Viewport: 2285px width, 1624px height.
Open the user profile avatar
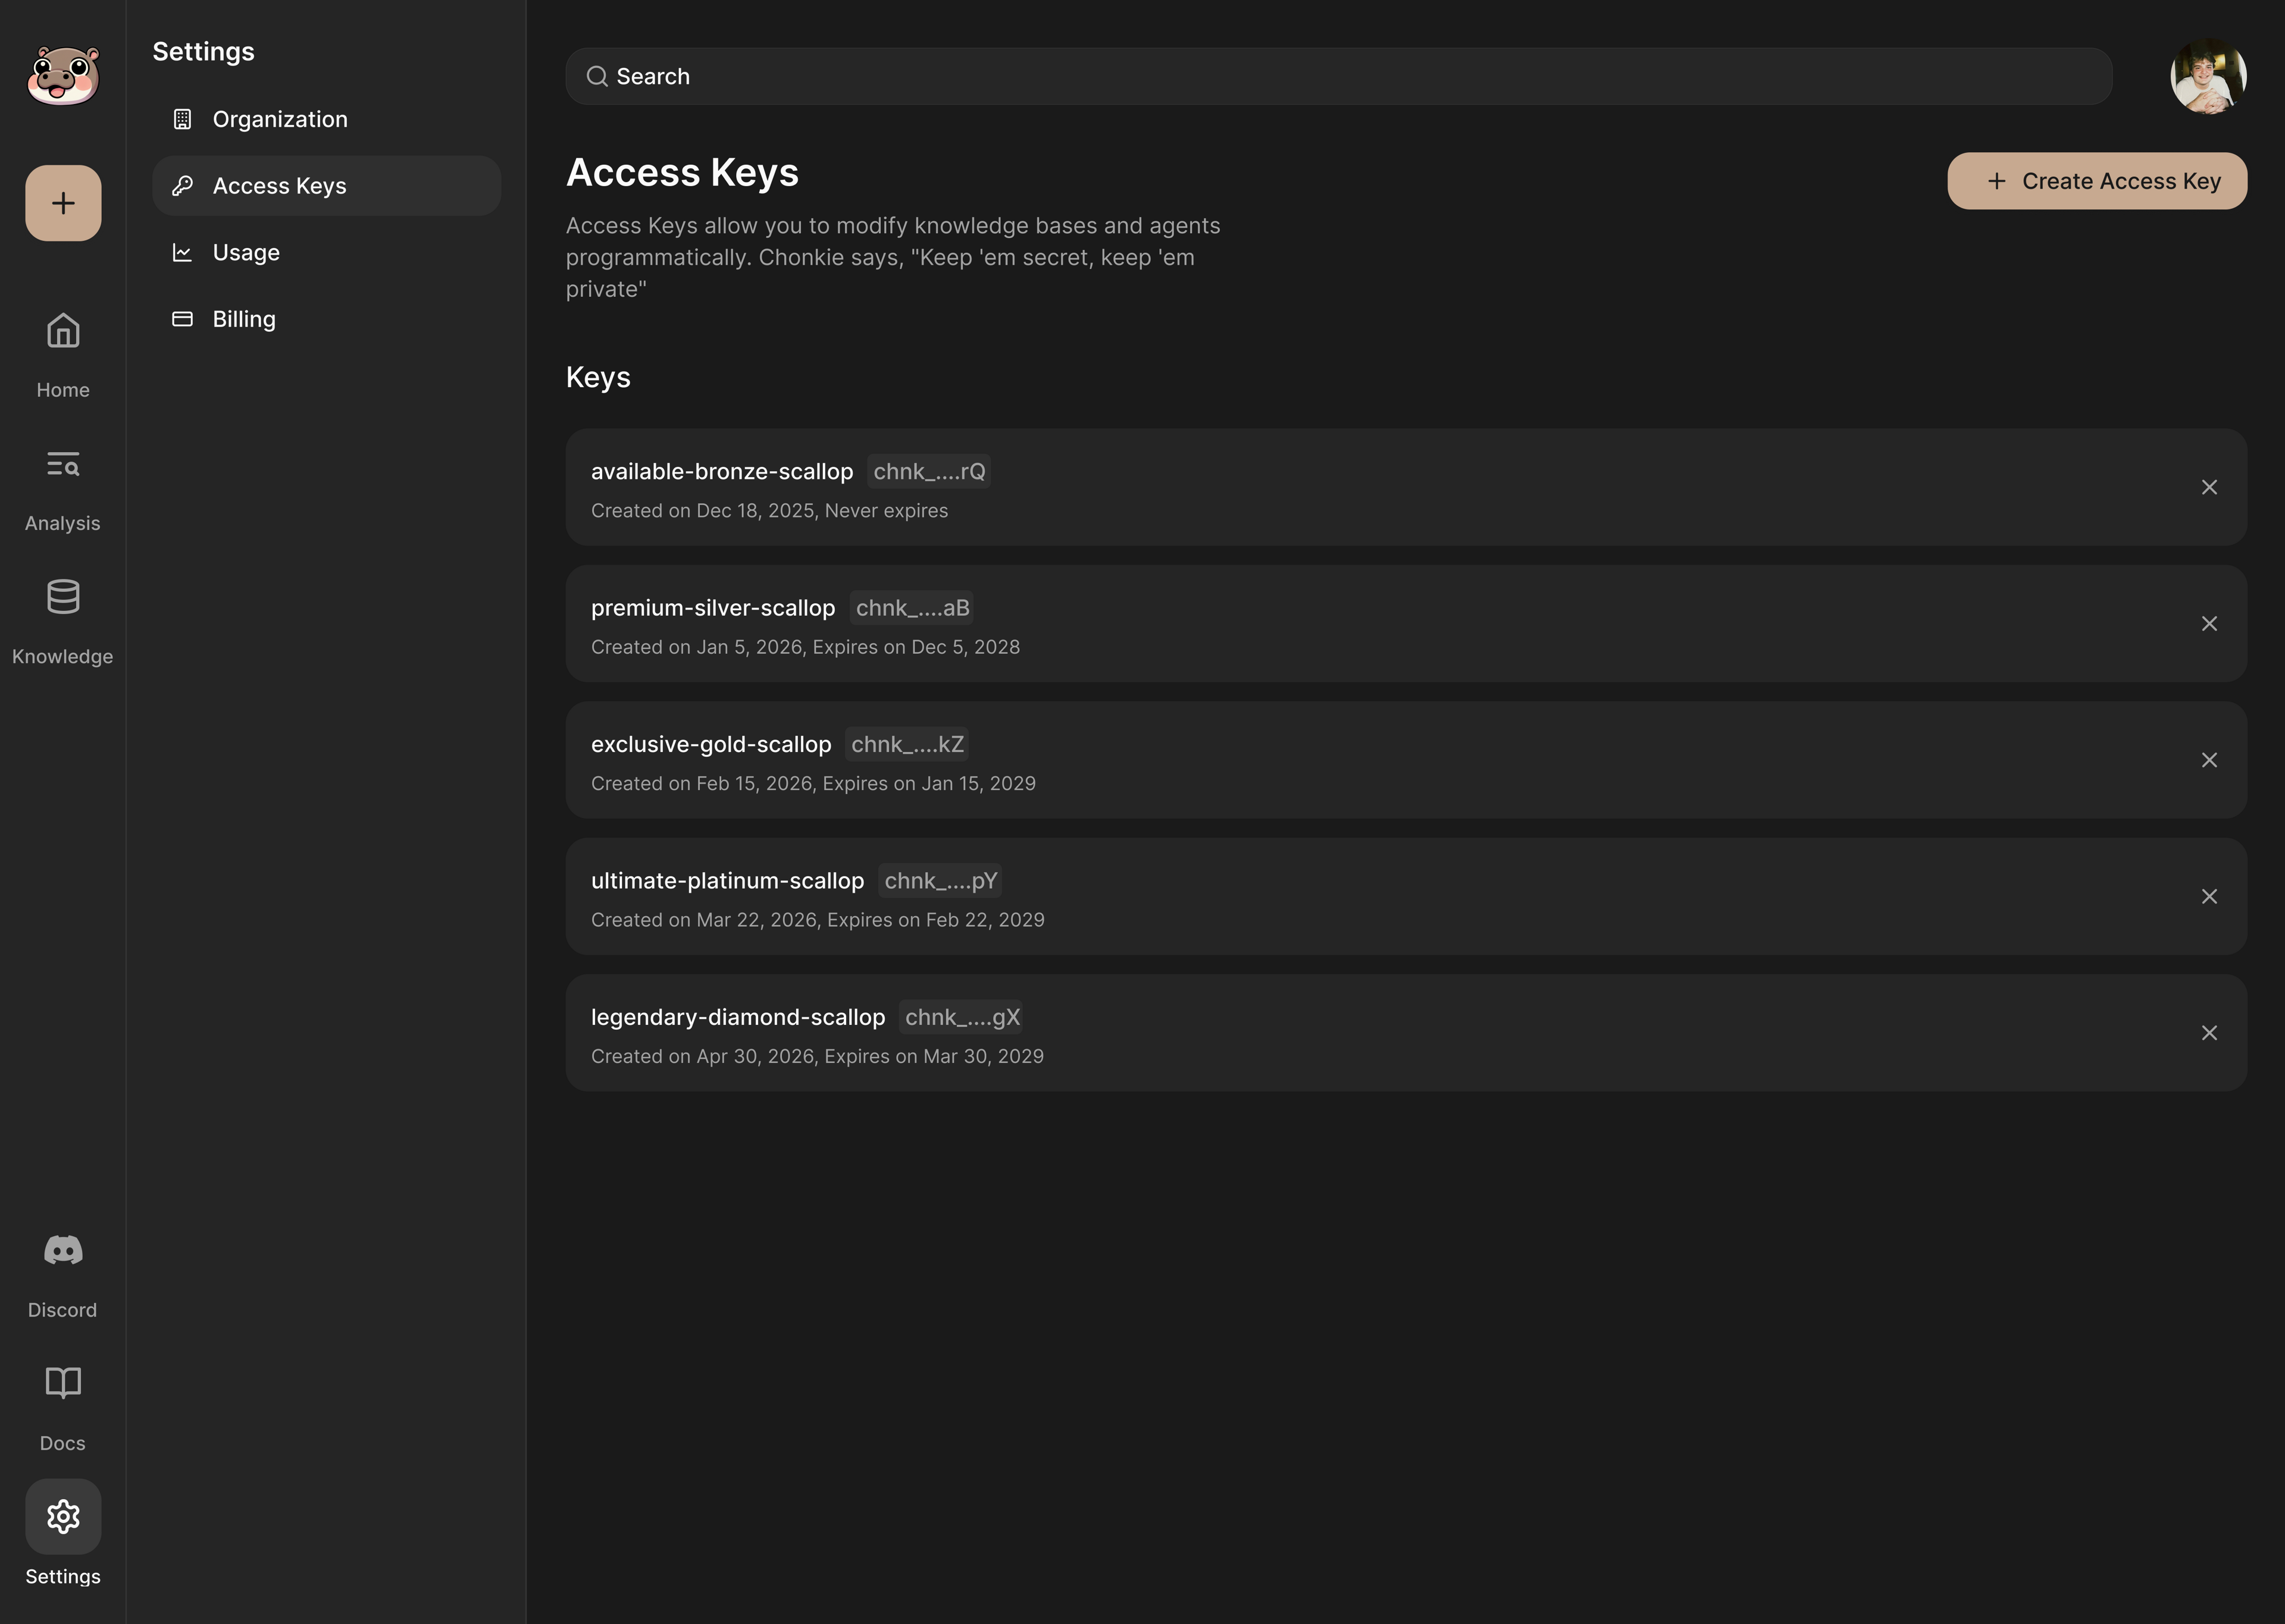click(x=2208, y=77)
